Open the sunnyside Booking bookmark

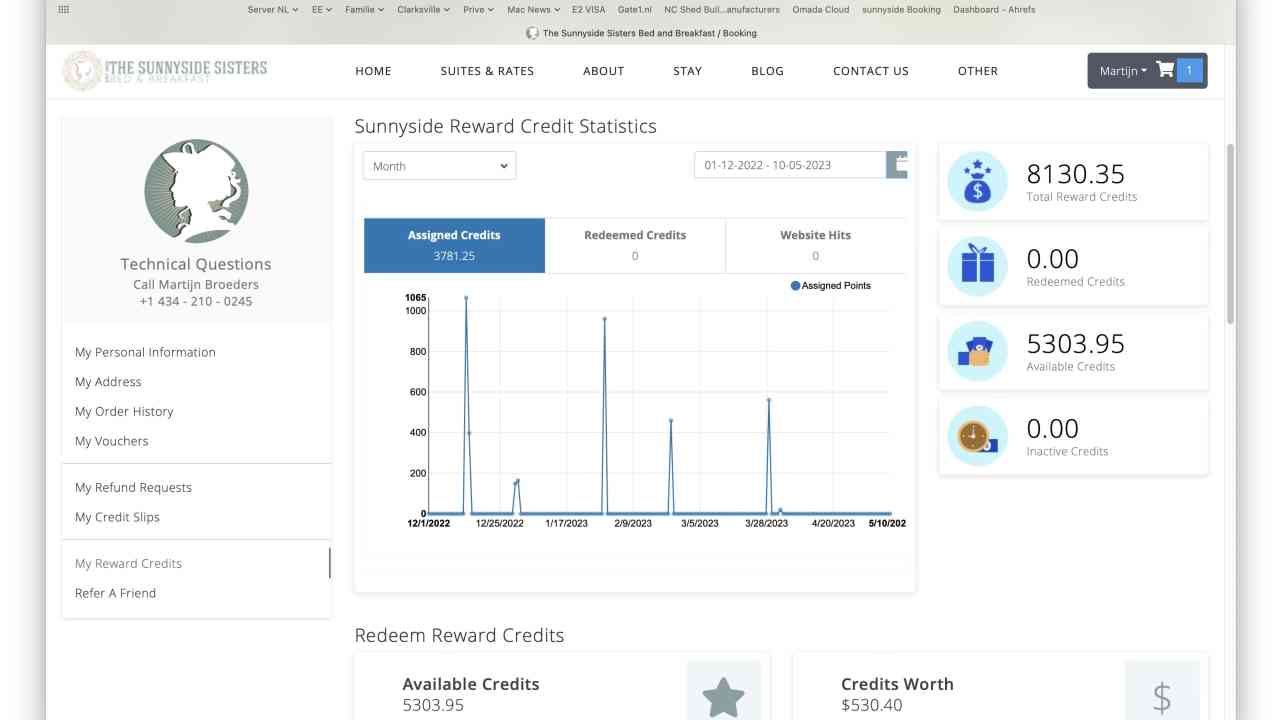[x=901, y=9]
